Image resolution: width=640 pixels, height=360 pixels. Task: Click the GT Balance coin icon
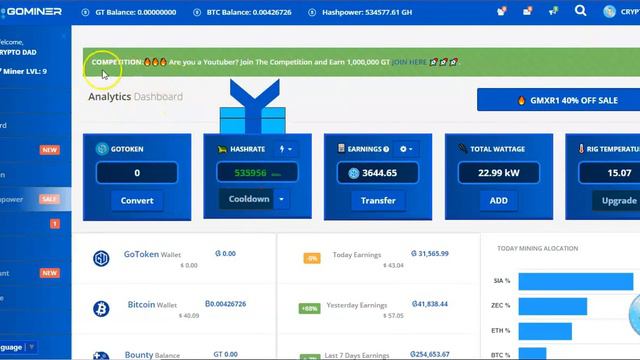85,12
